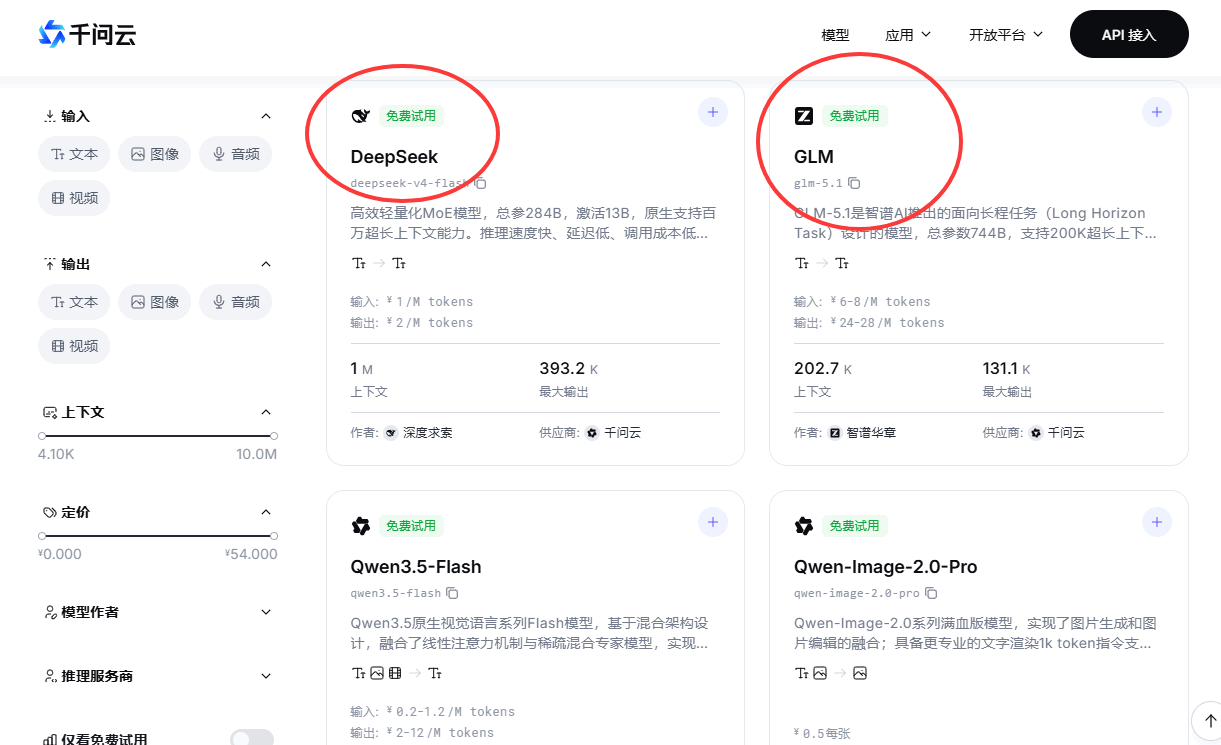The width and height of the screenshot is (1221, 745).
Task: Click the DeepSeek model description text
Action: 533,223
